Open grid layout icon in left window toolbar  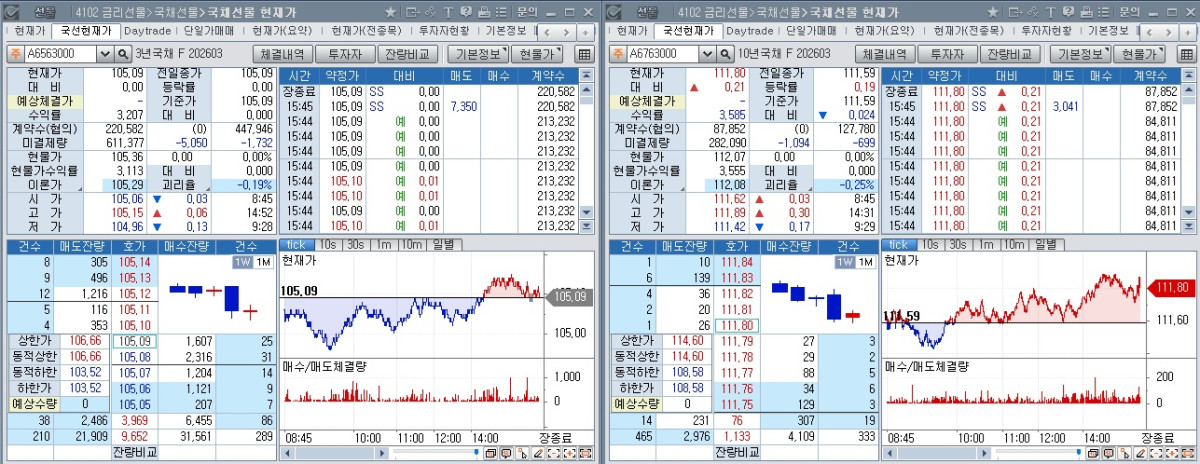[584, 54]
